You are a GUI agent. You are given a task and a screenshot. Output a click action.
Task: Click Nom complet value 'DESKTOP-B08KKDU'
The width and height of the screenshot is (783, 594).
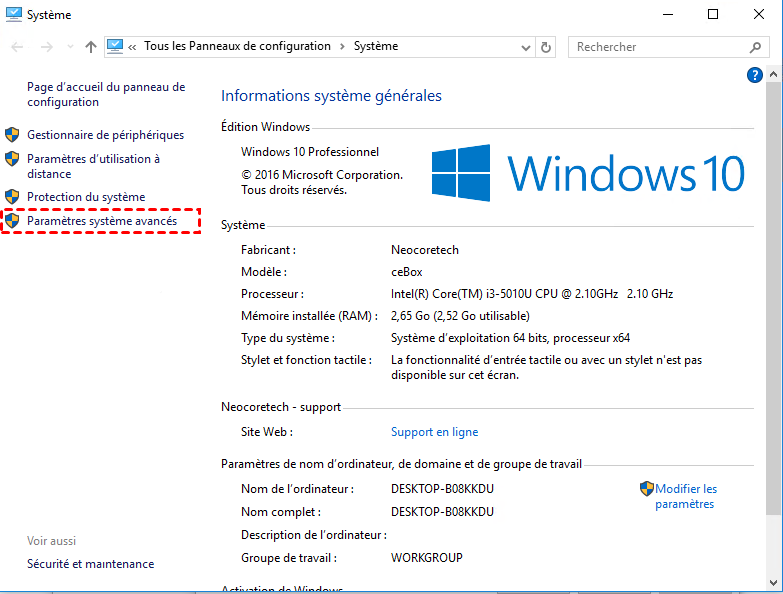[x=442, y=512]
